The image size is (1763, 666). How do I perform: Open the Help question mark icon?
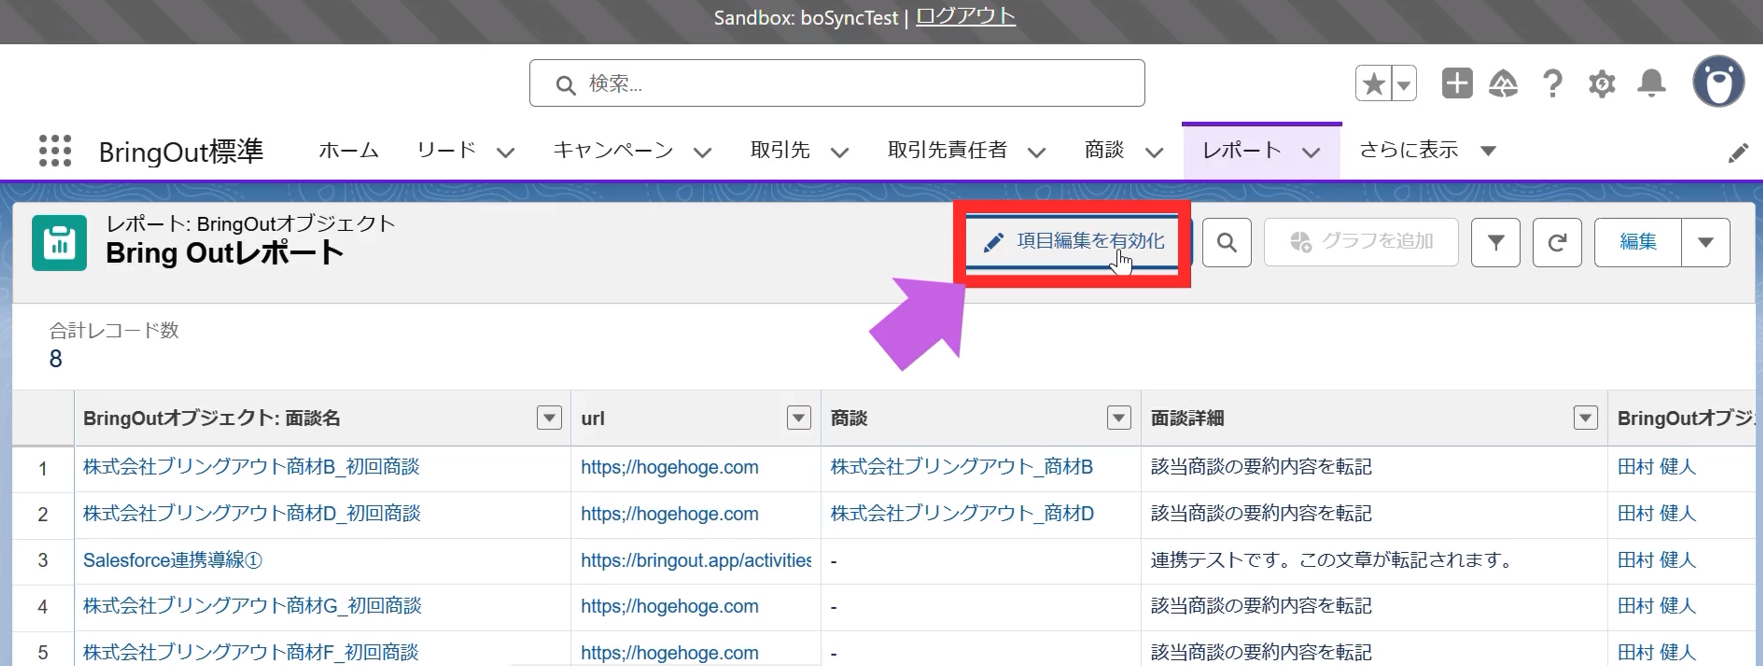pos(1552,84)
